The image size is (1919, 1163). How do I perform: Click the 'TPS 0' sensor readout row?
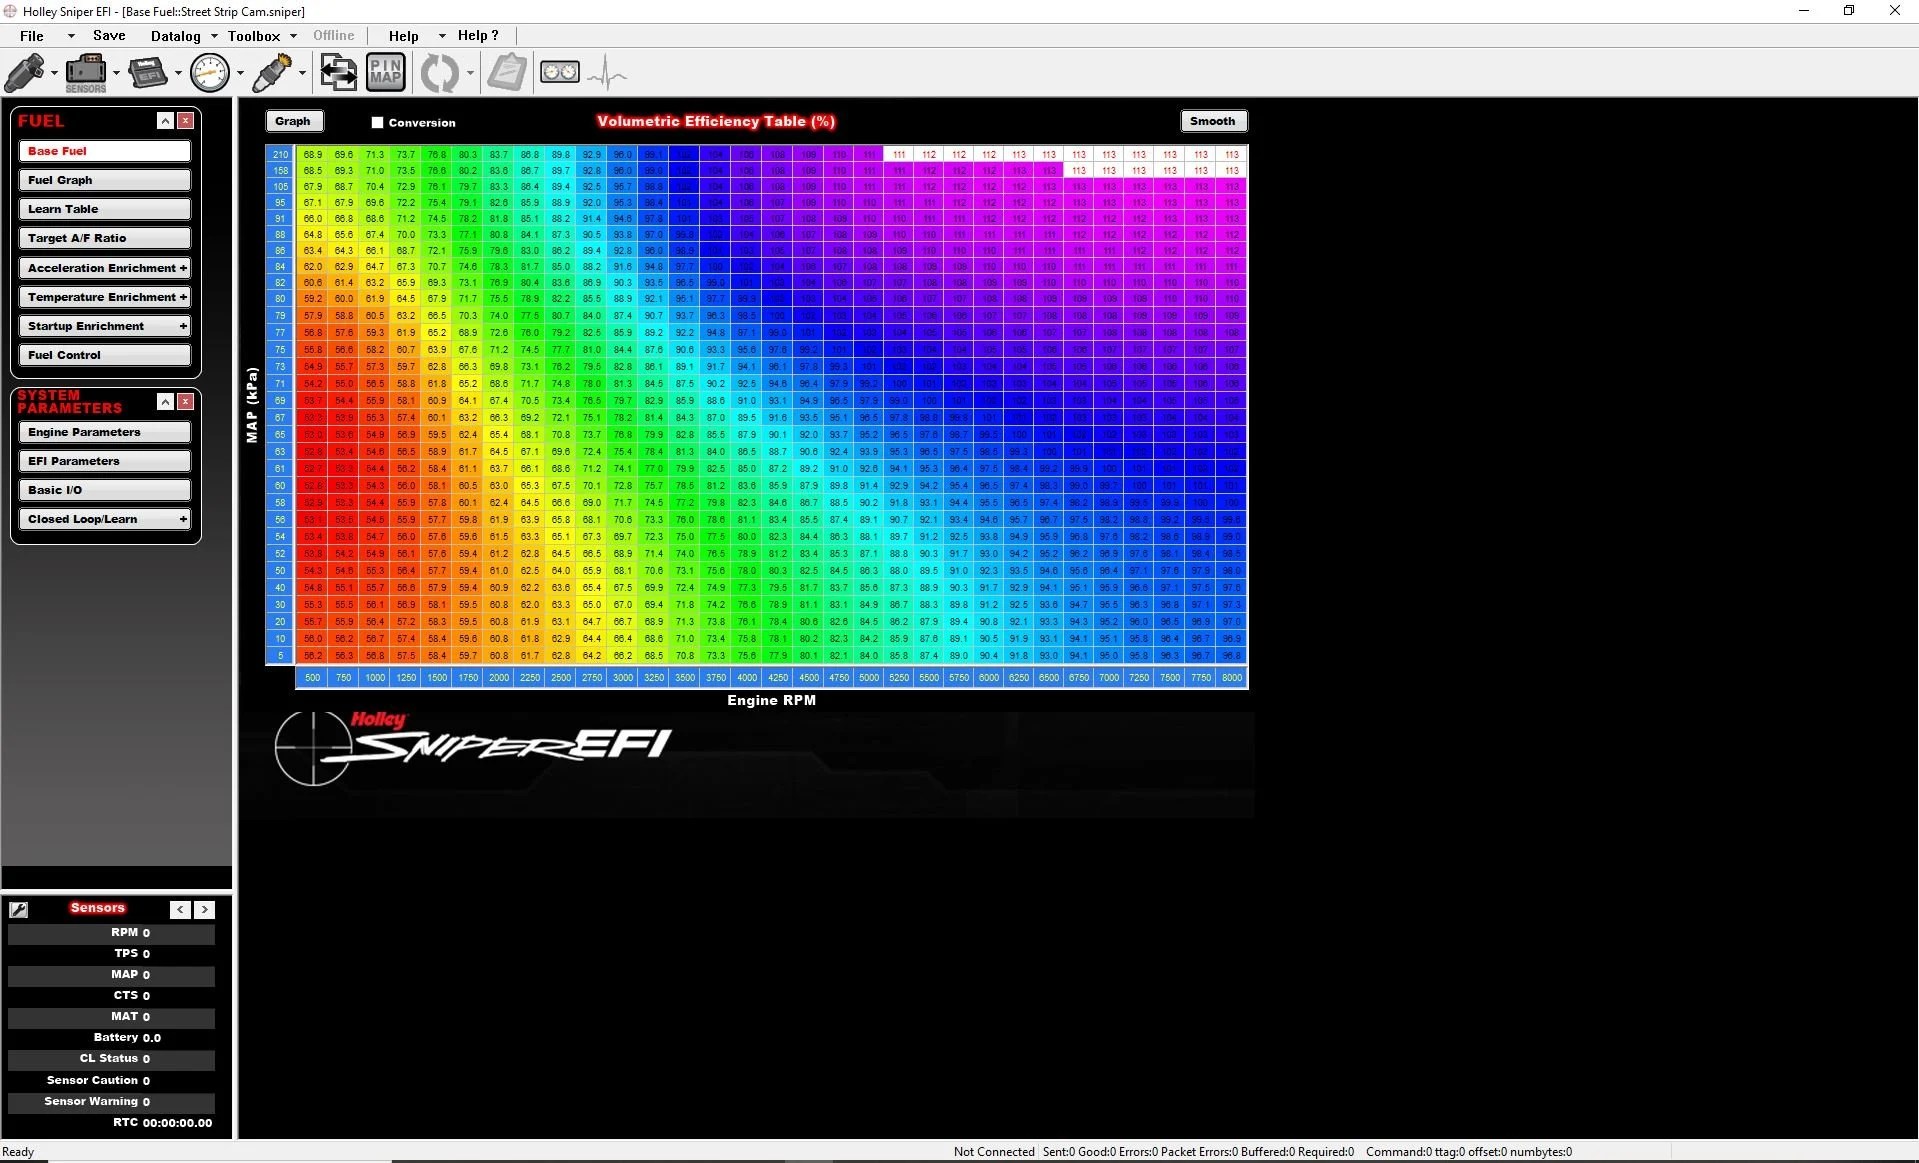click(x=111, y=954)
